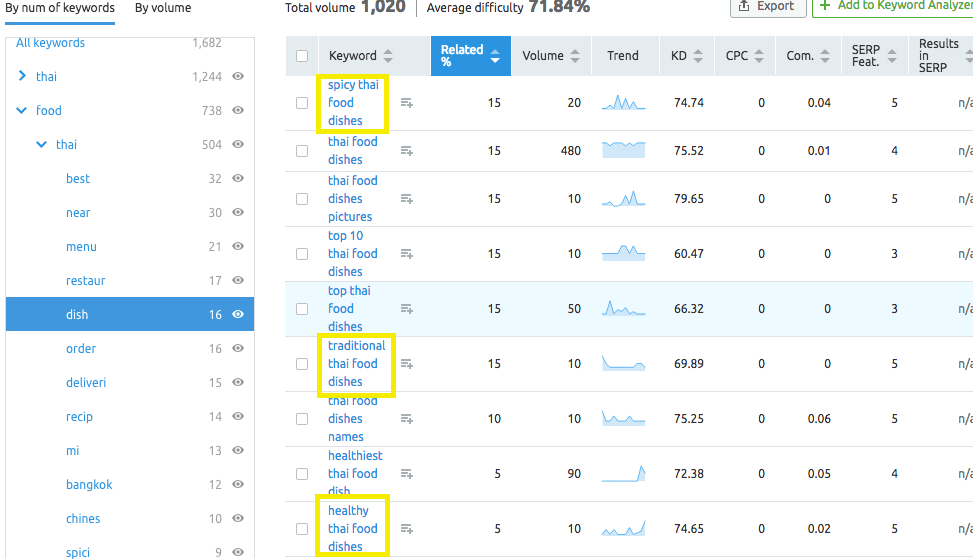This screenshot has height=559, width=973.
Task: Check the 'top 10 thai food dishes' checkbox
Action: click(302, 254)
